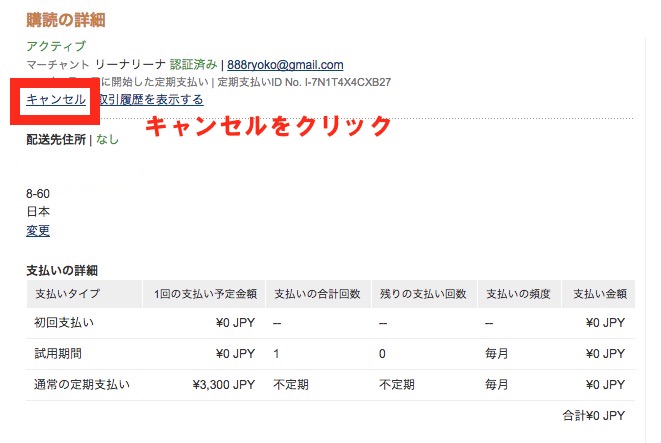Click the アクティブ status text
The height and width of the screenshot is (443, 661).
56,47
